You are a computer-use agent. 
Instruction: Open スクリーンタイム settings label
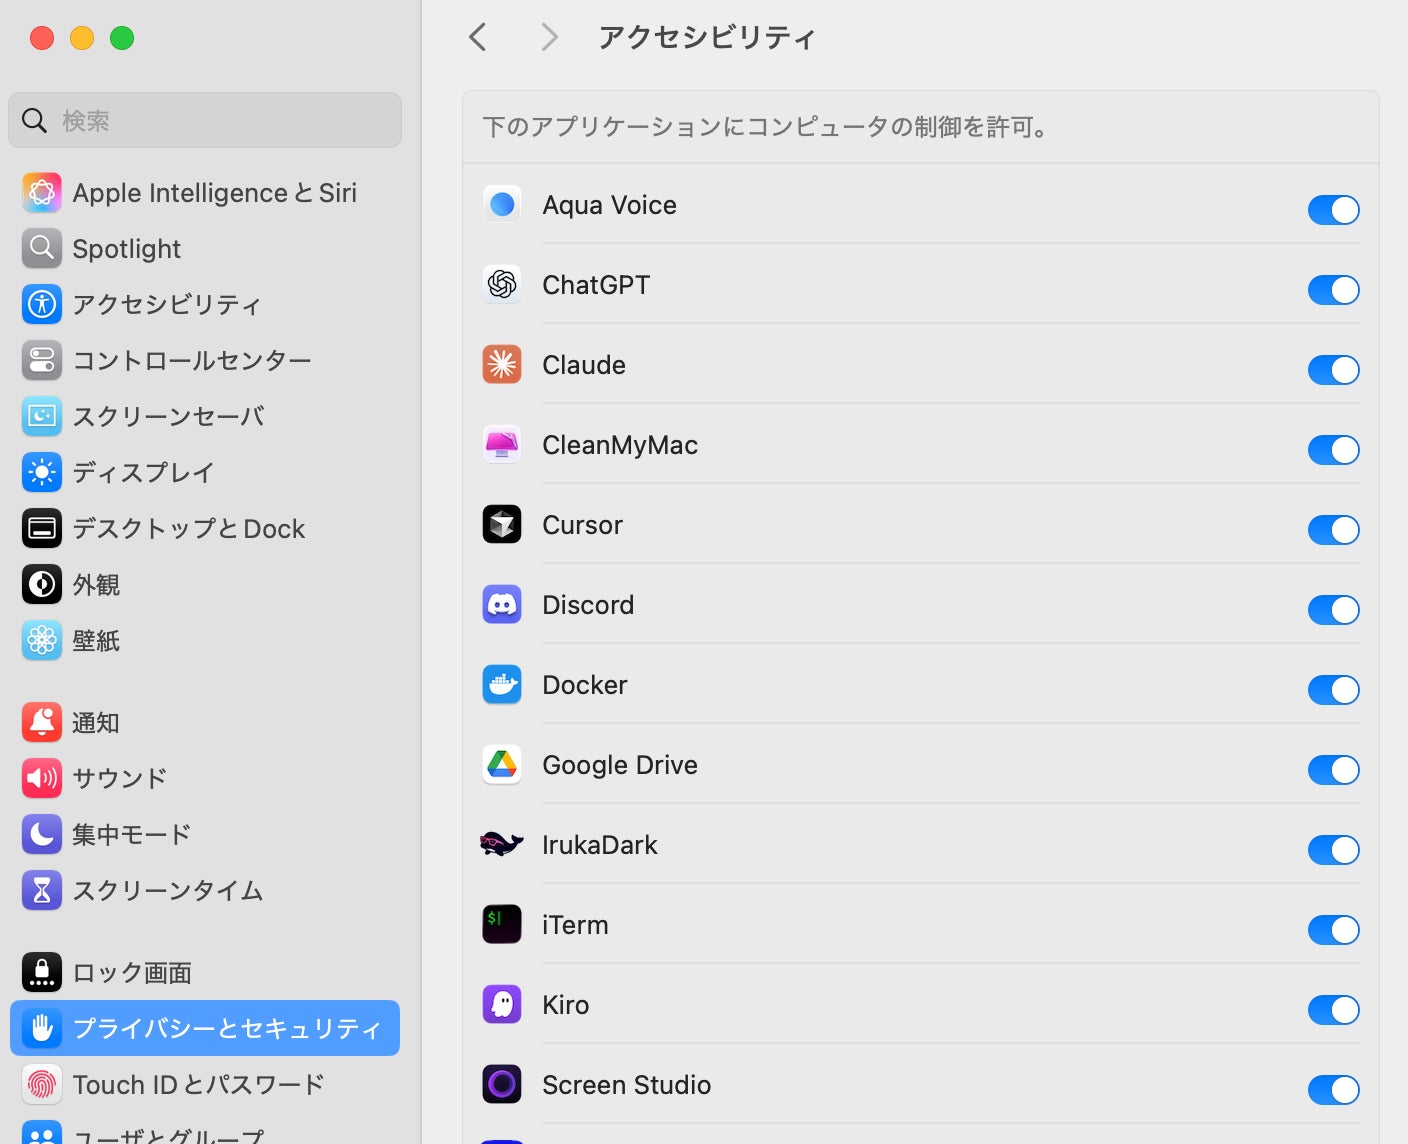click(x=168, y=890)
